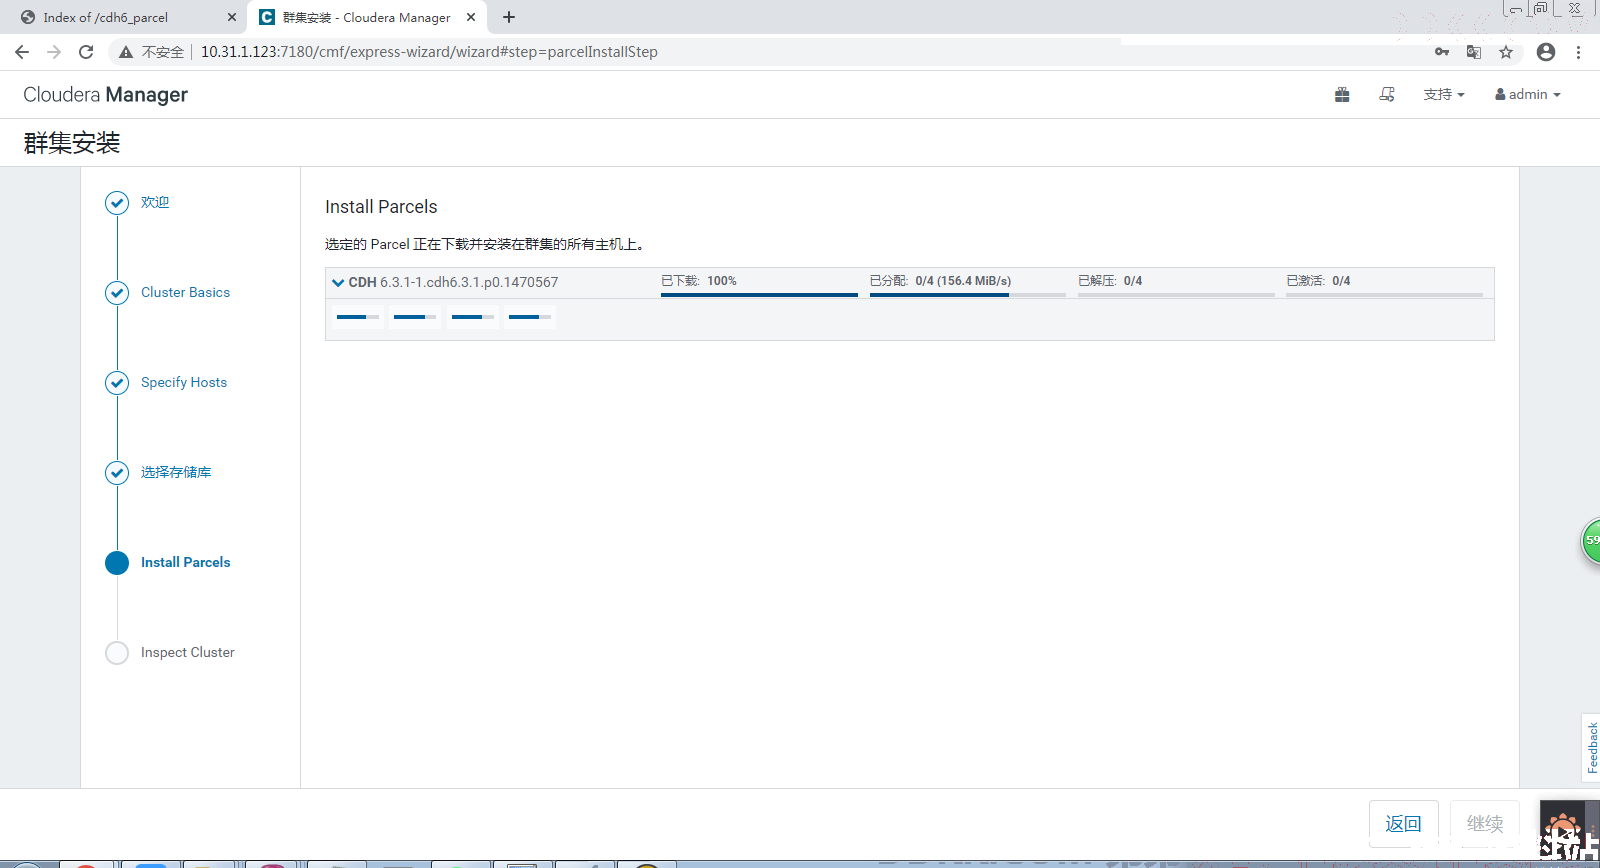Go to the Cluster Basics step
Viewport: 1600px width, 868px height.
[185, 292]
